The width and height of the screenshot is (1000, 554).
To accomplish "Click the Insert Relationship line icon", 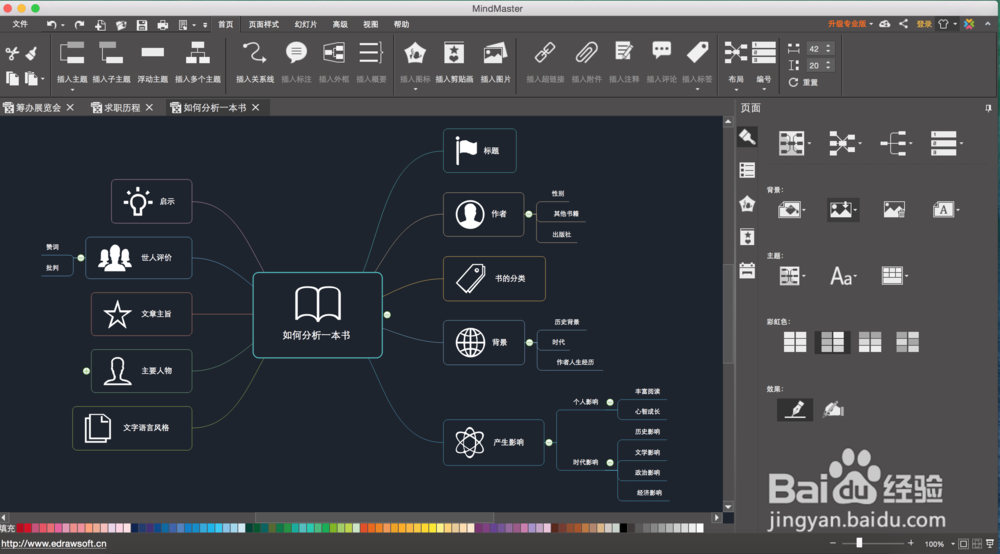I will click(254, 53).
